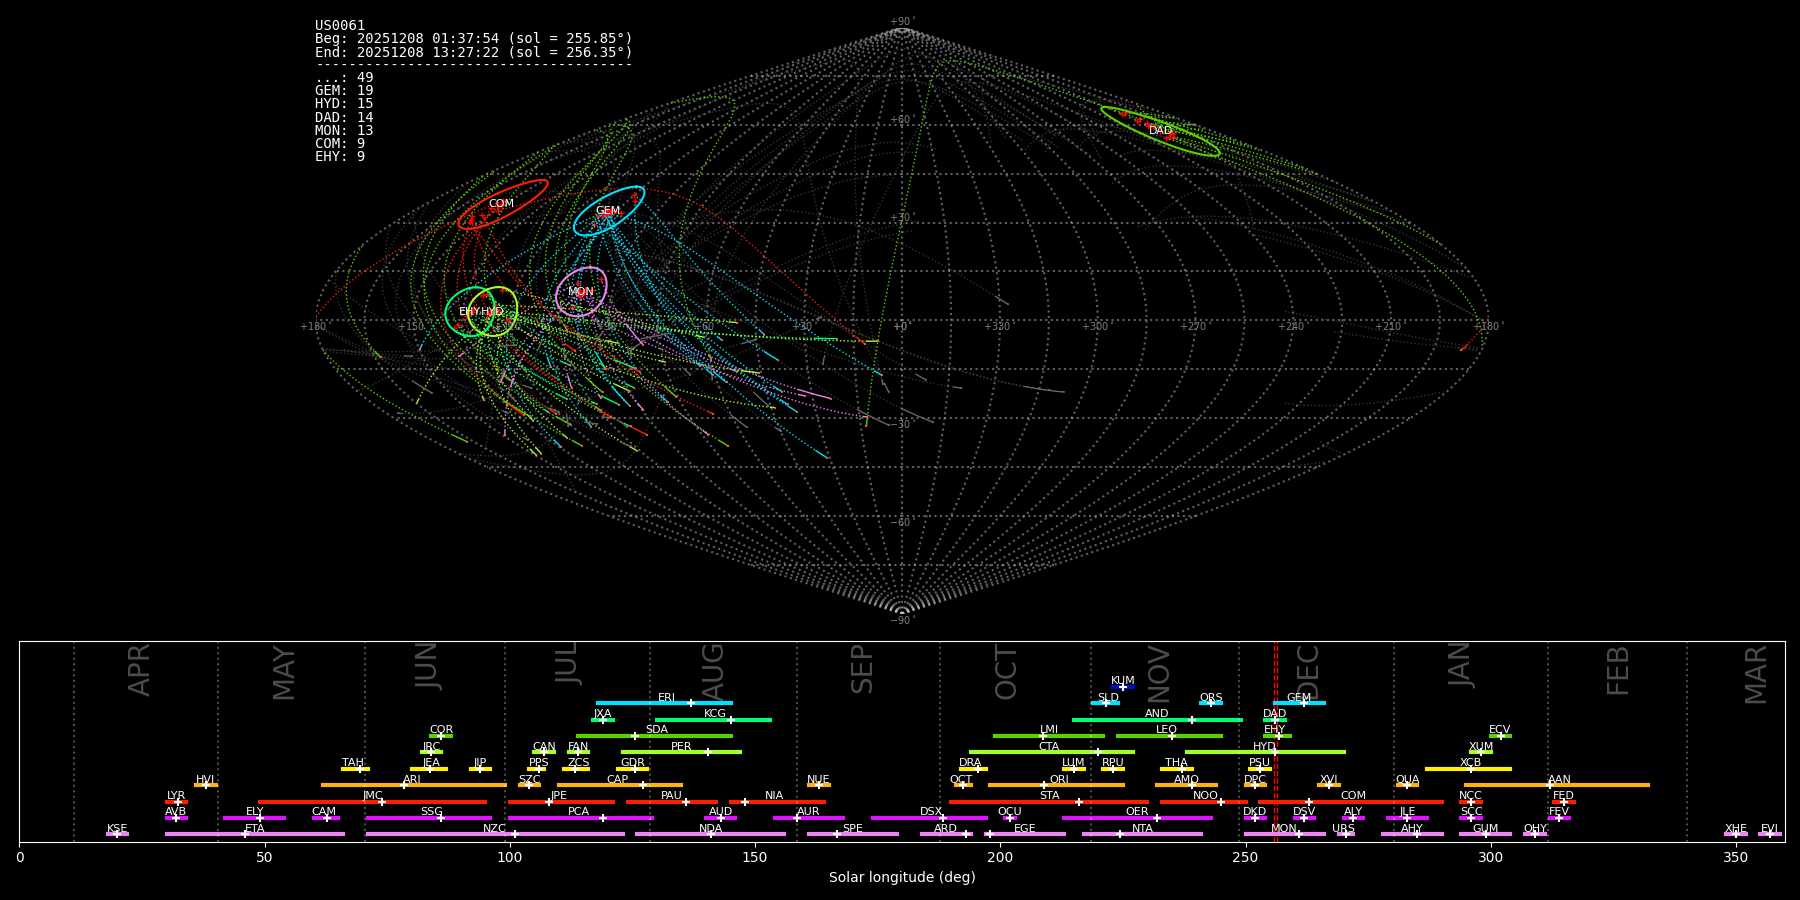Image resolution: width=1800 pixels, height=900 pixels.
Task: Click the KSE shower bar in timeline
Action: pyautogui.click(x=117, y=834)
